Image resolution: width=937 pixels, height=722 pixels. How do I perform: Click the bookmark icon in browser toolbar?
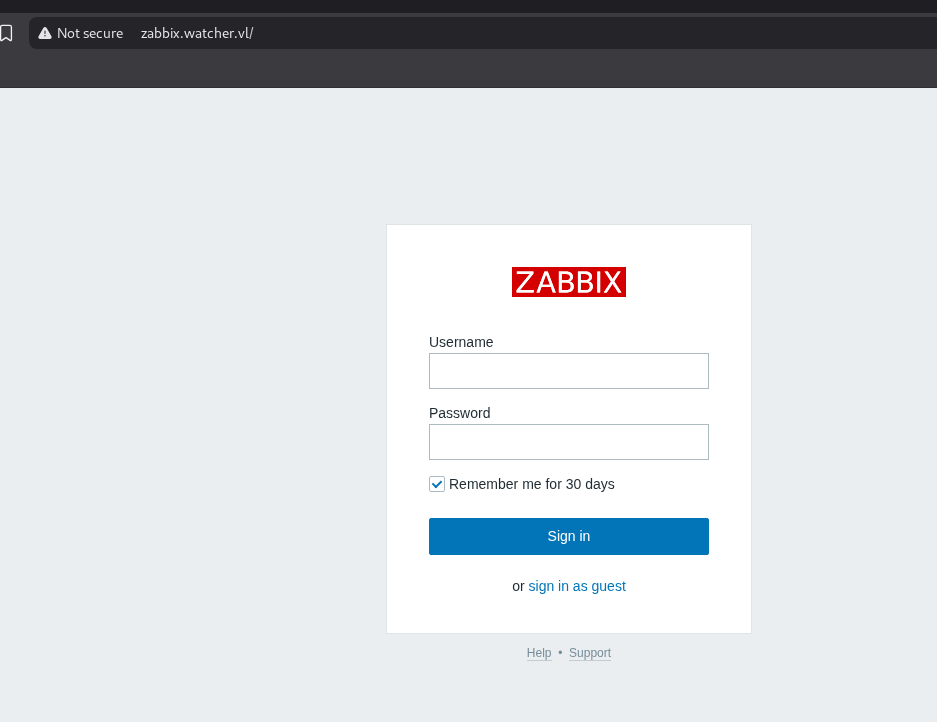click(6, 33)
